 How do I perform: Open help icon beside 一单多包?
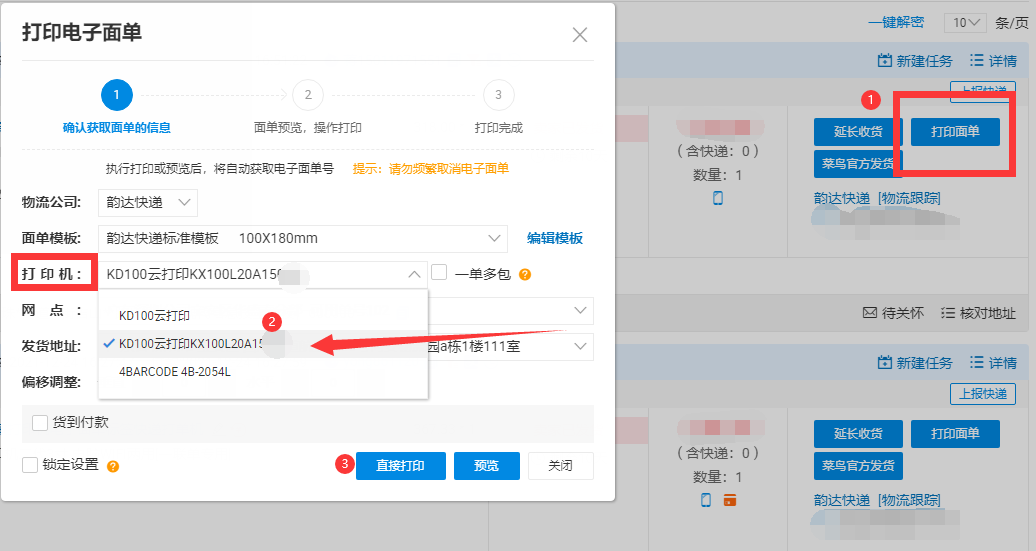[525, 275]
